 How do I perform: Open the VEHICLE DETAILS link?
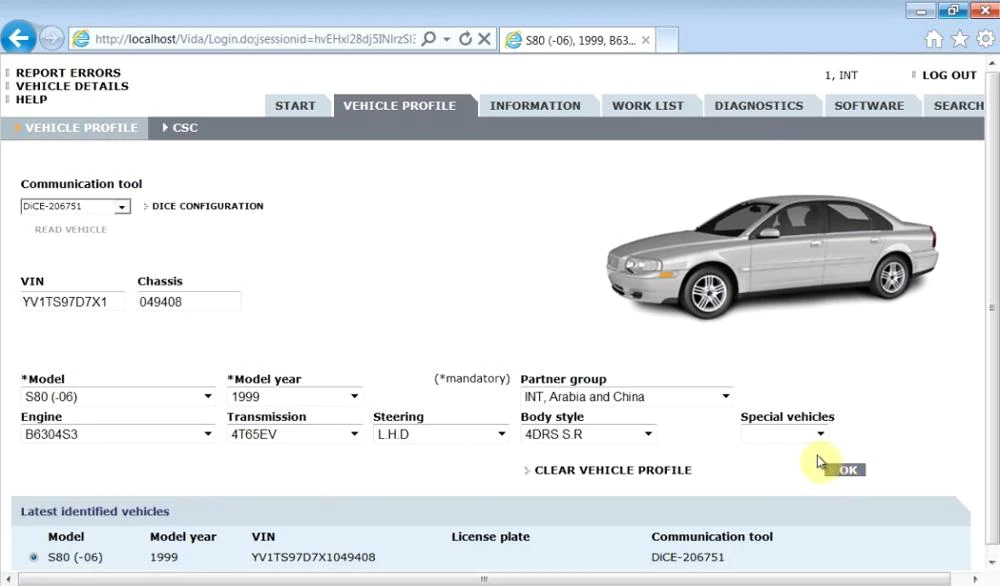(72, 86)
